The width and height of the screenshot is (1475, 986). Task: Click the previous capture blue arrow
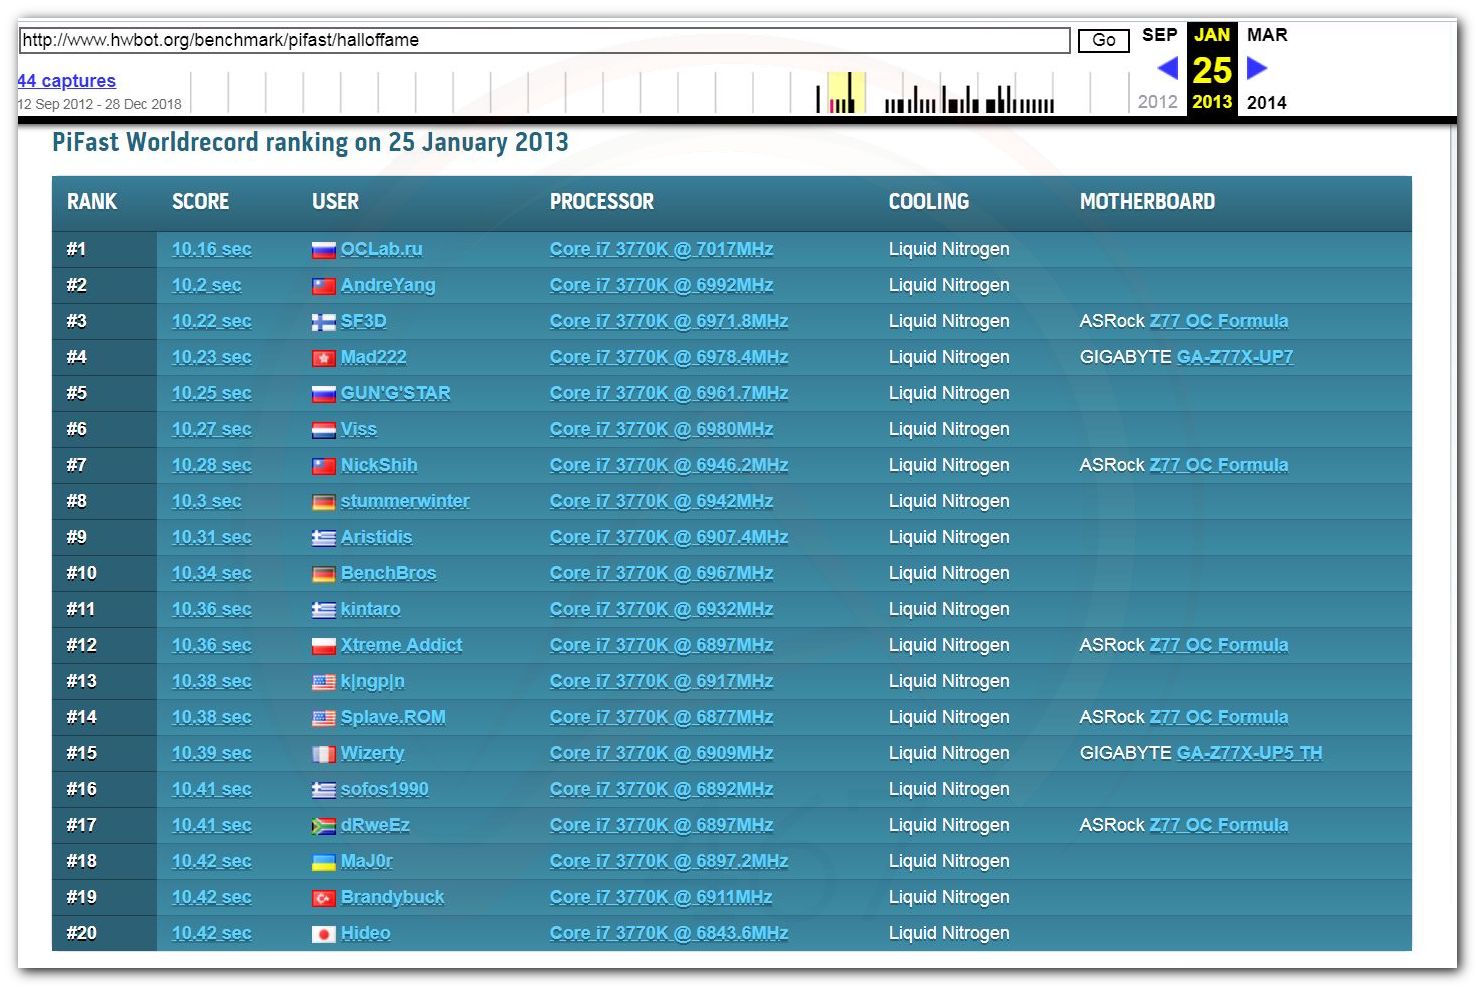pos(1167,68)
